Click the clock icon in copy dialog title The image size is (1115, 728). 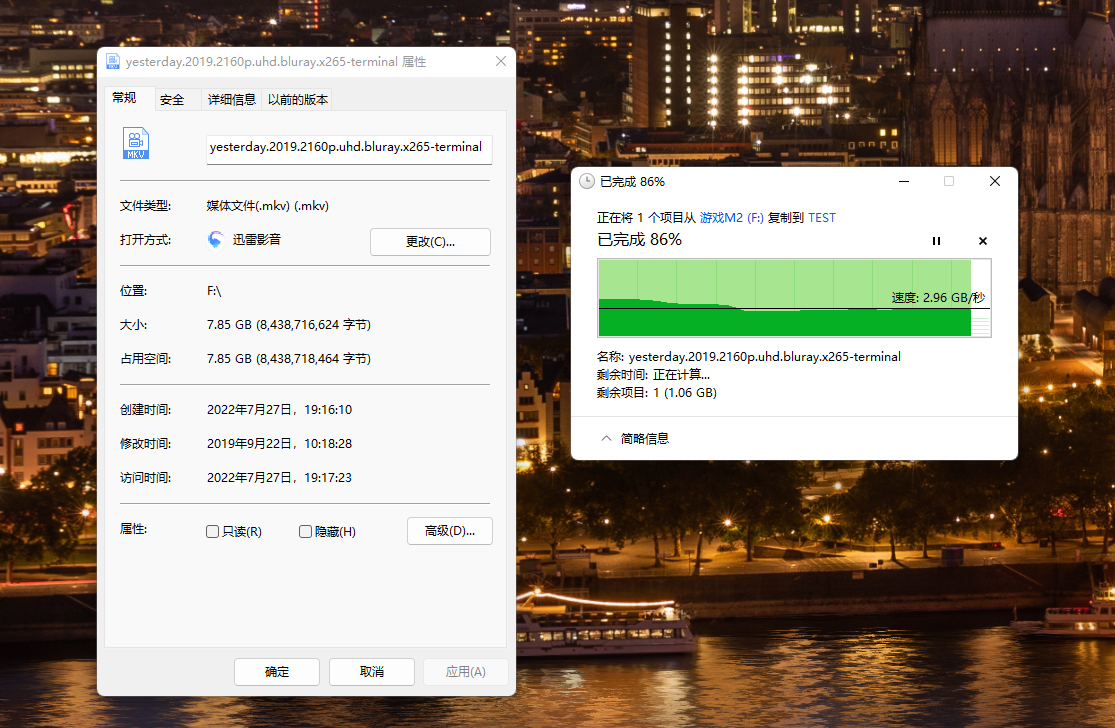tap(587, 181)
